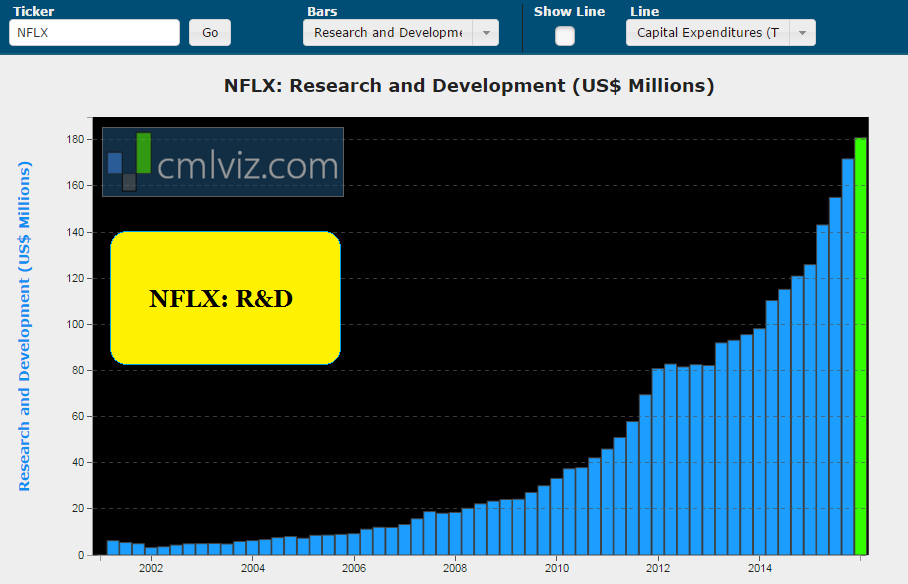Click the yellow NFLX: R&D label box
Image resolution: width=908 pixels, height=584 pixels.
225,298
